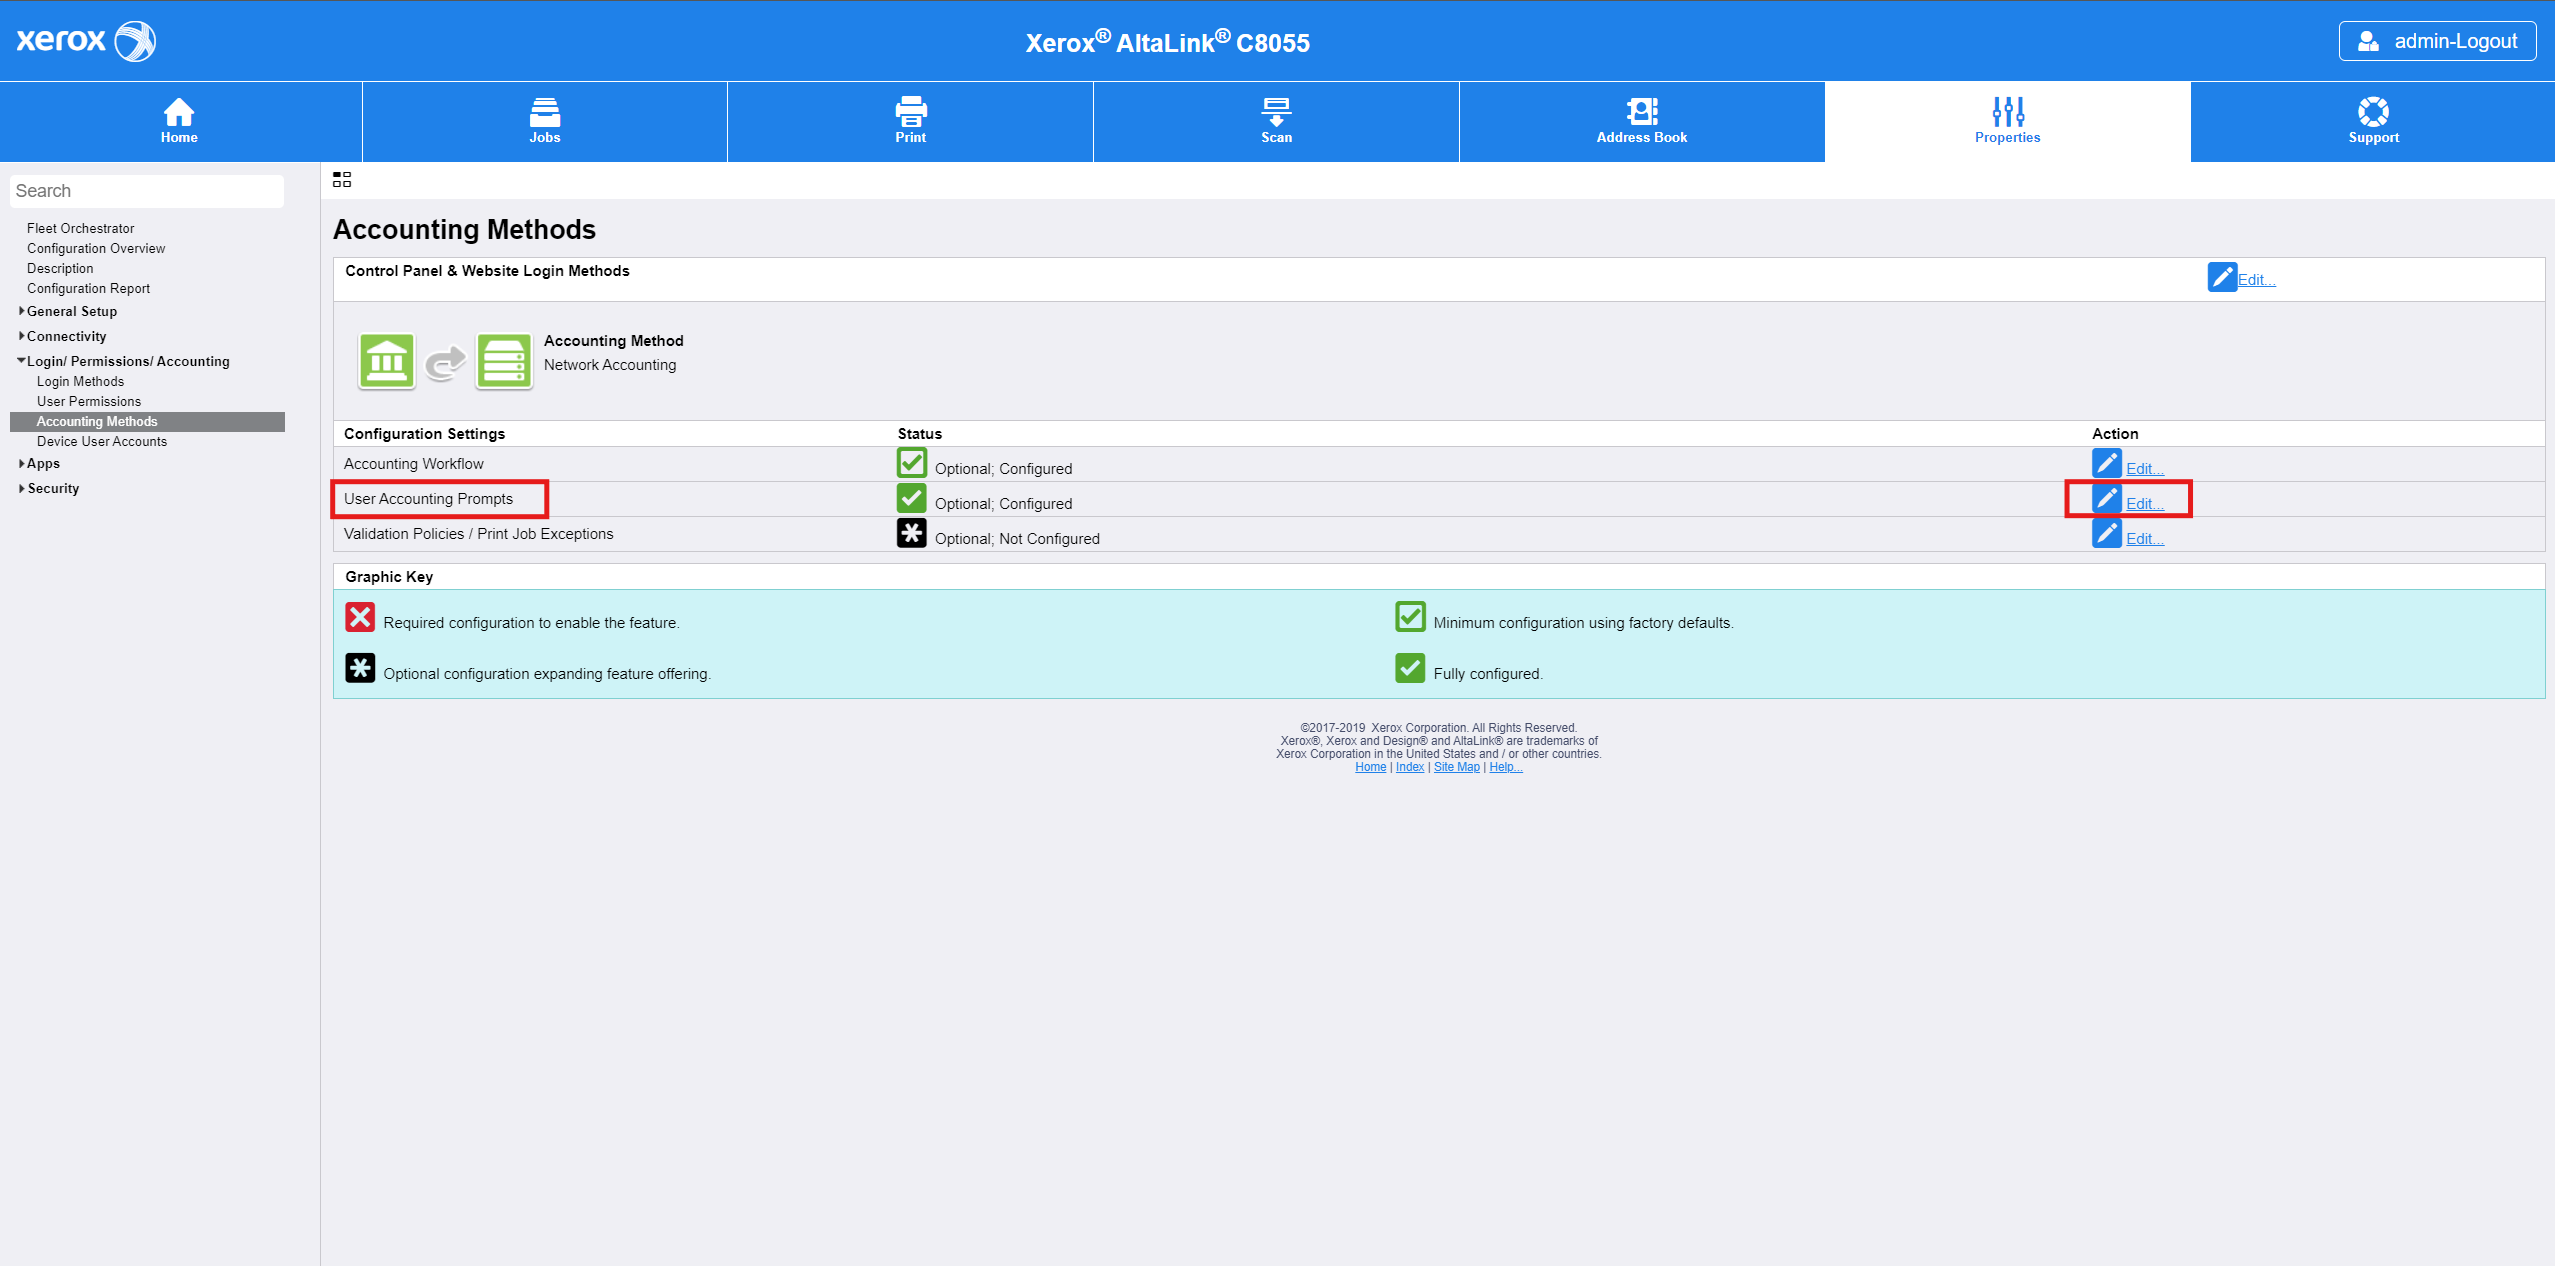The image size is (2555, 1266).
Task: Open the Jobs tray icon
Action: (x=544, y=112)
